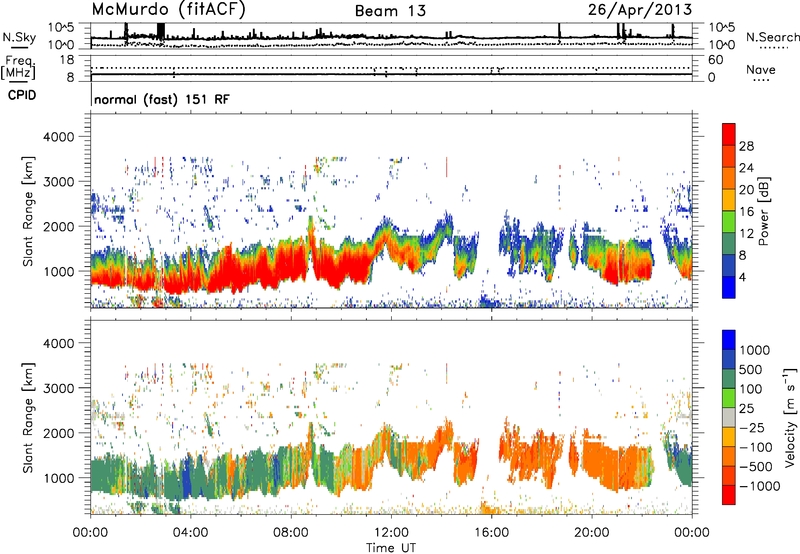Screen dimensions: 800x554
Task: Click the gray segment of velocity colorbar
Action: coord(729,417)
